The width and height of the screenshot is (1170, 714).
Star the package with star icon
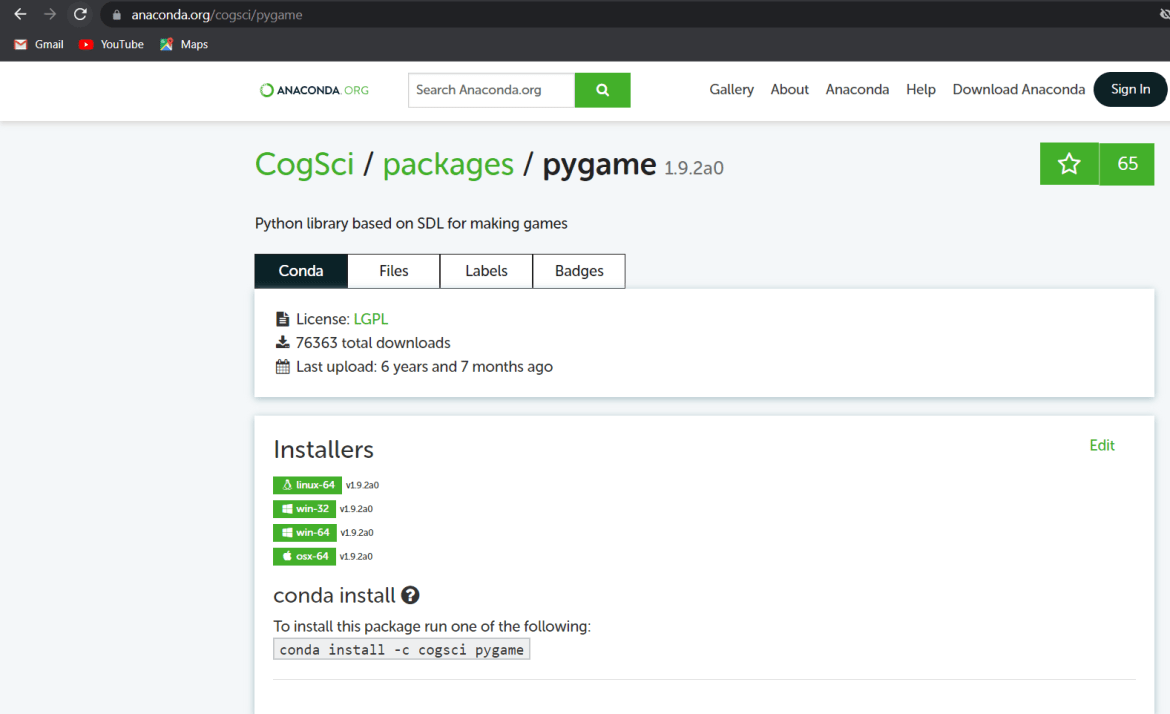click(1069, 164)
